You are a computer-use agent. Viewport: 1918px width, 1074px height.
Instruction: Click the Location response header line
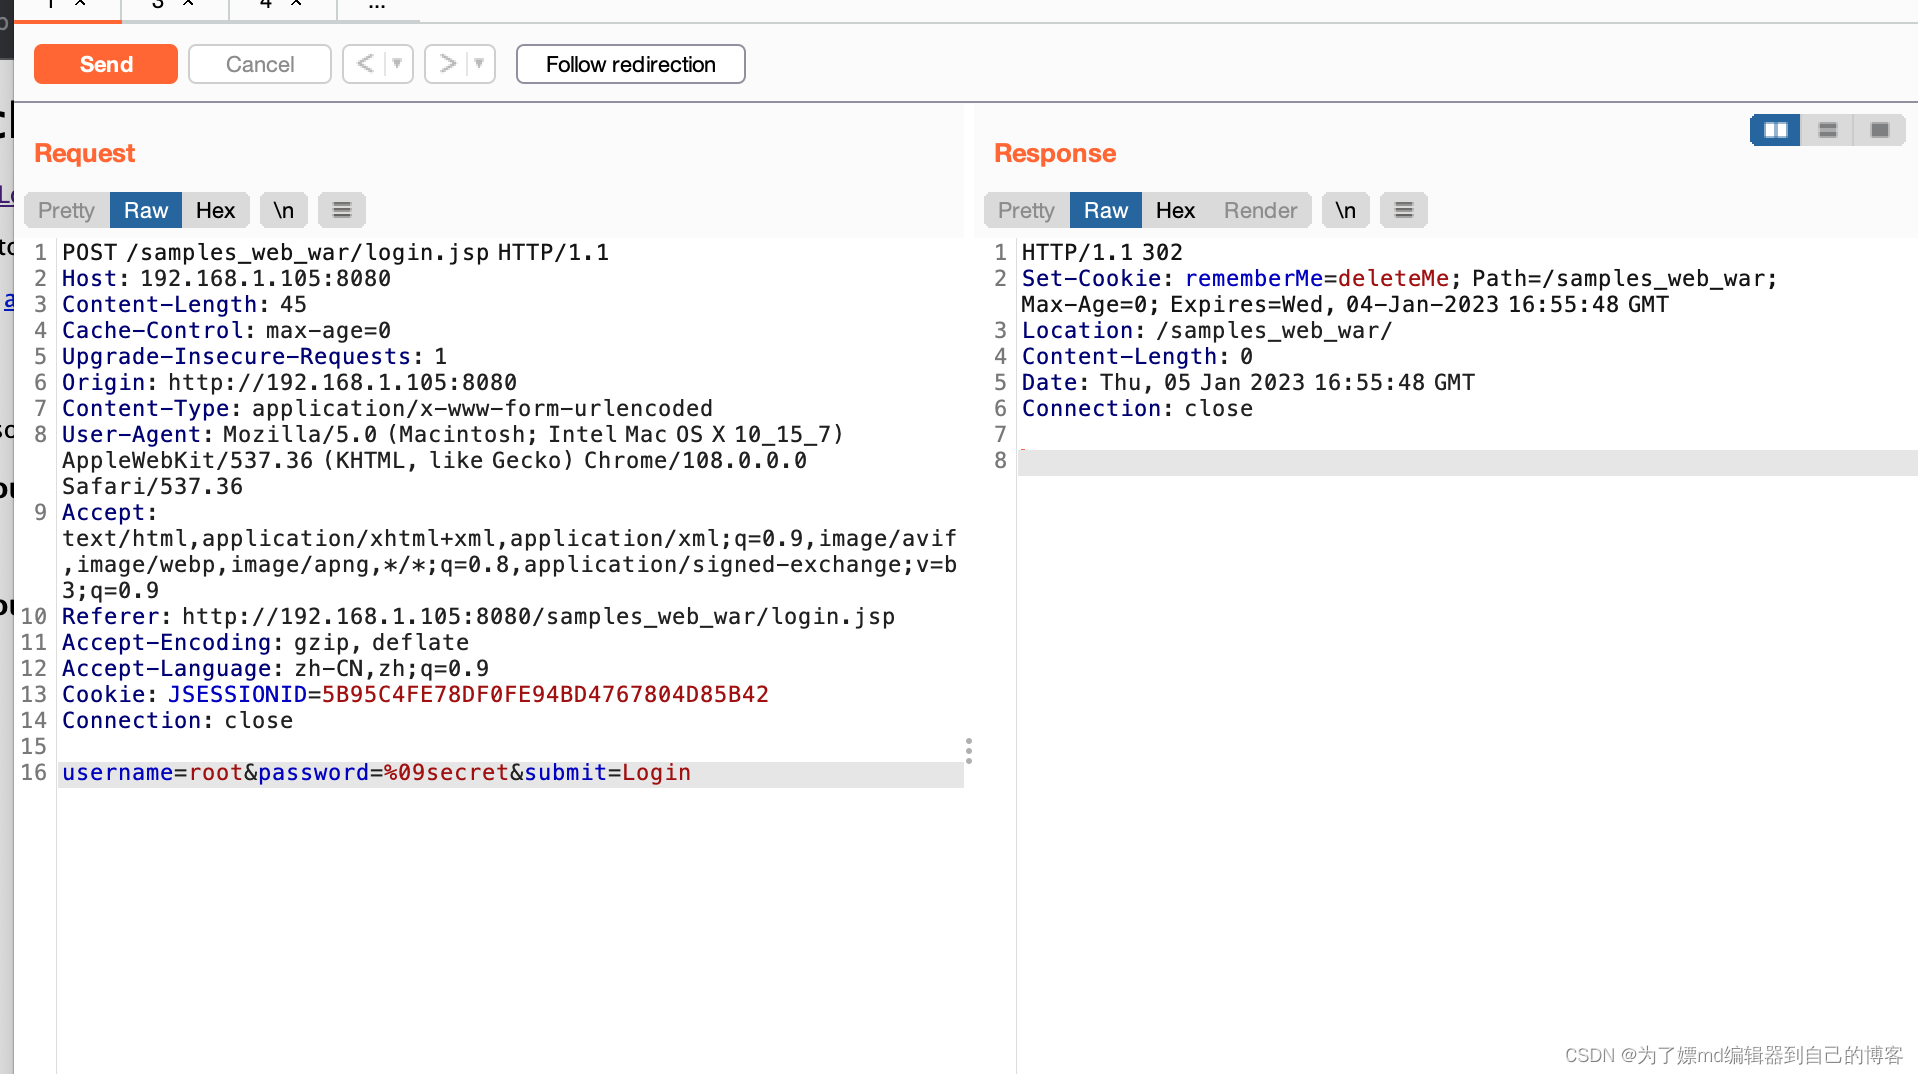click(x=1206, y=331)
